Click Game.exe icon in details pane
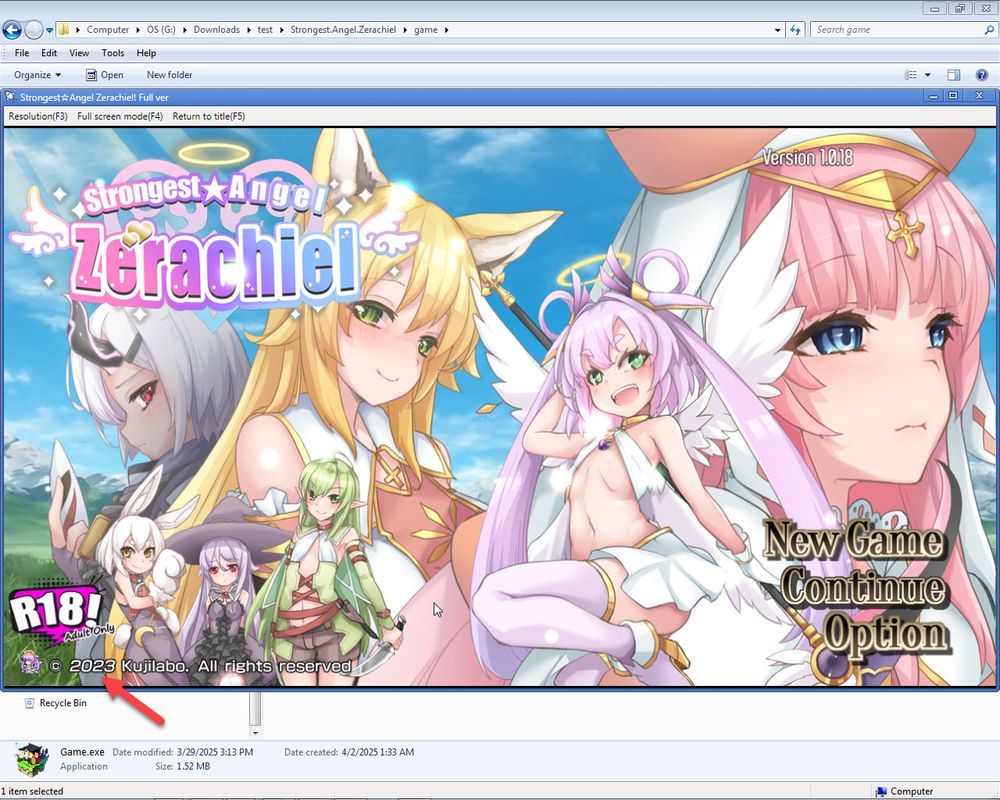The height and width of the screenshot is (800, 1000). [32, 759]
